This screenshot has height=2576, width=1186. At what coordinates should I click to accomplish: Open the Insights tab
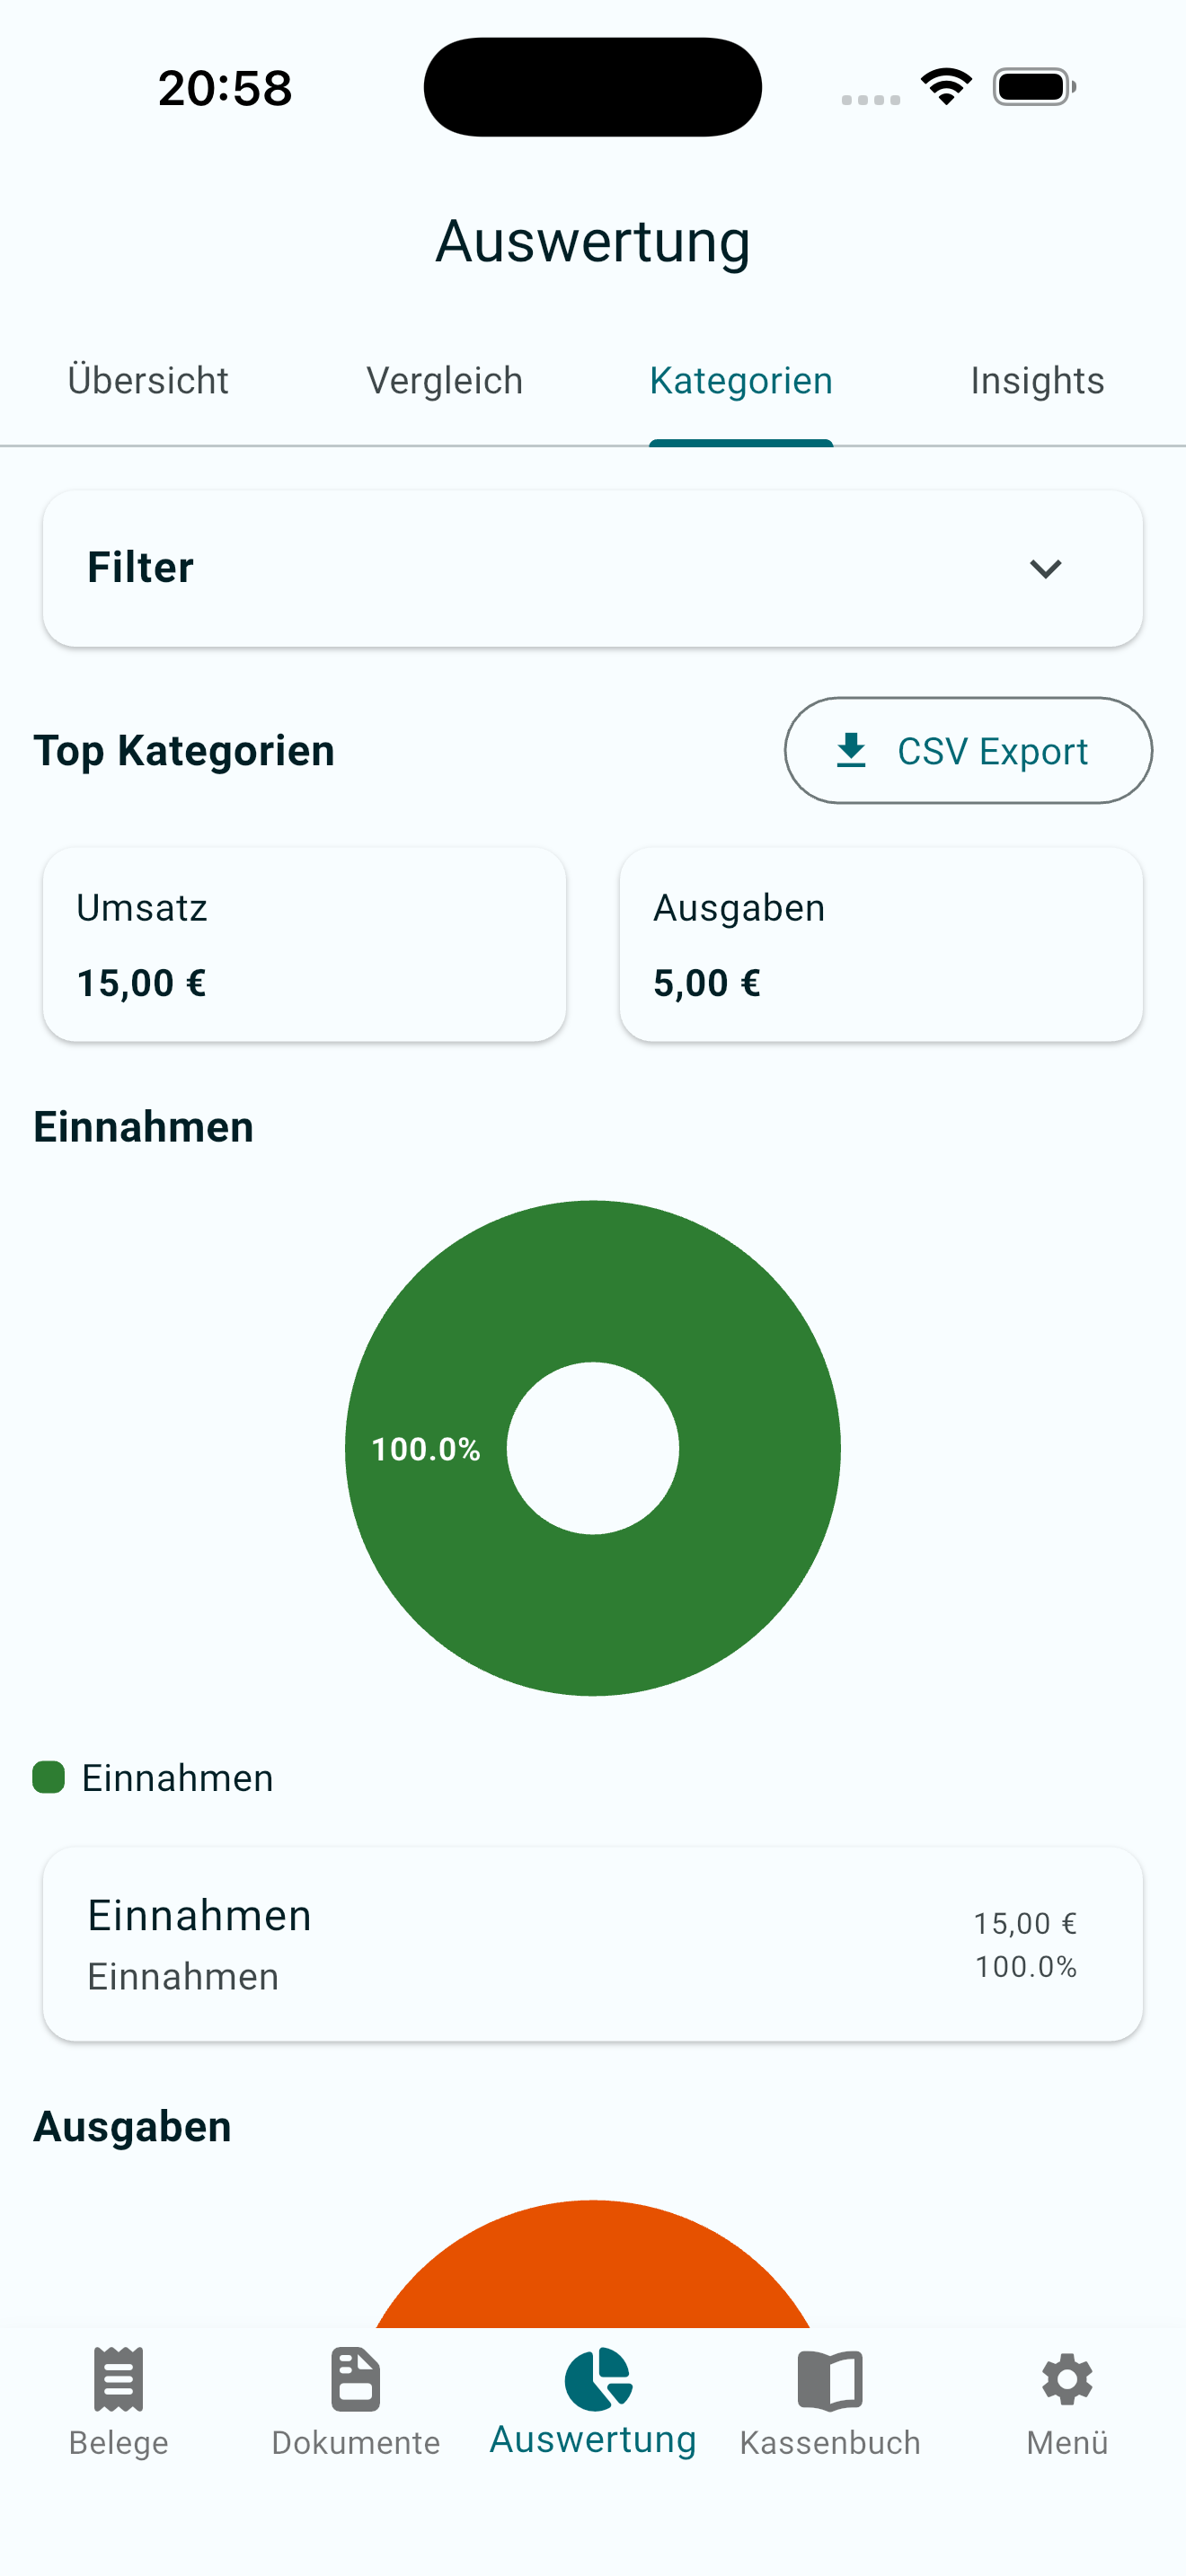(1036, 380)
